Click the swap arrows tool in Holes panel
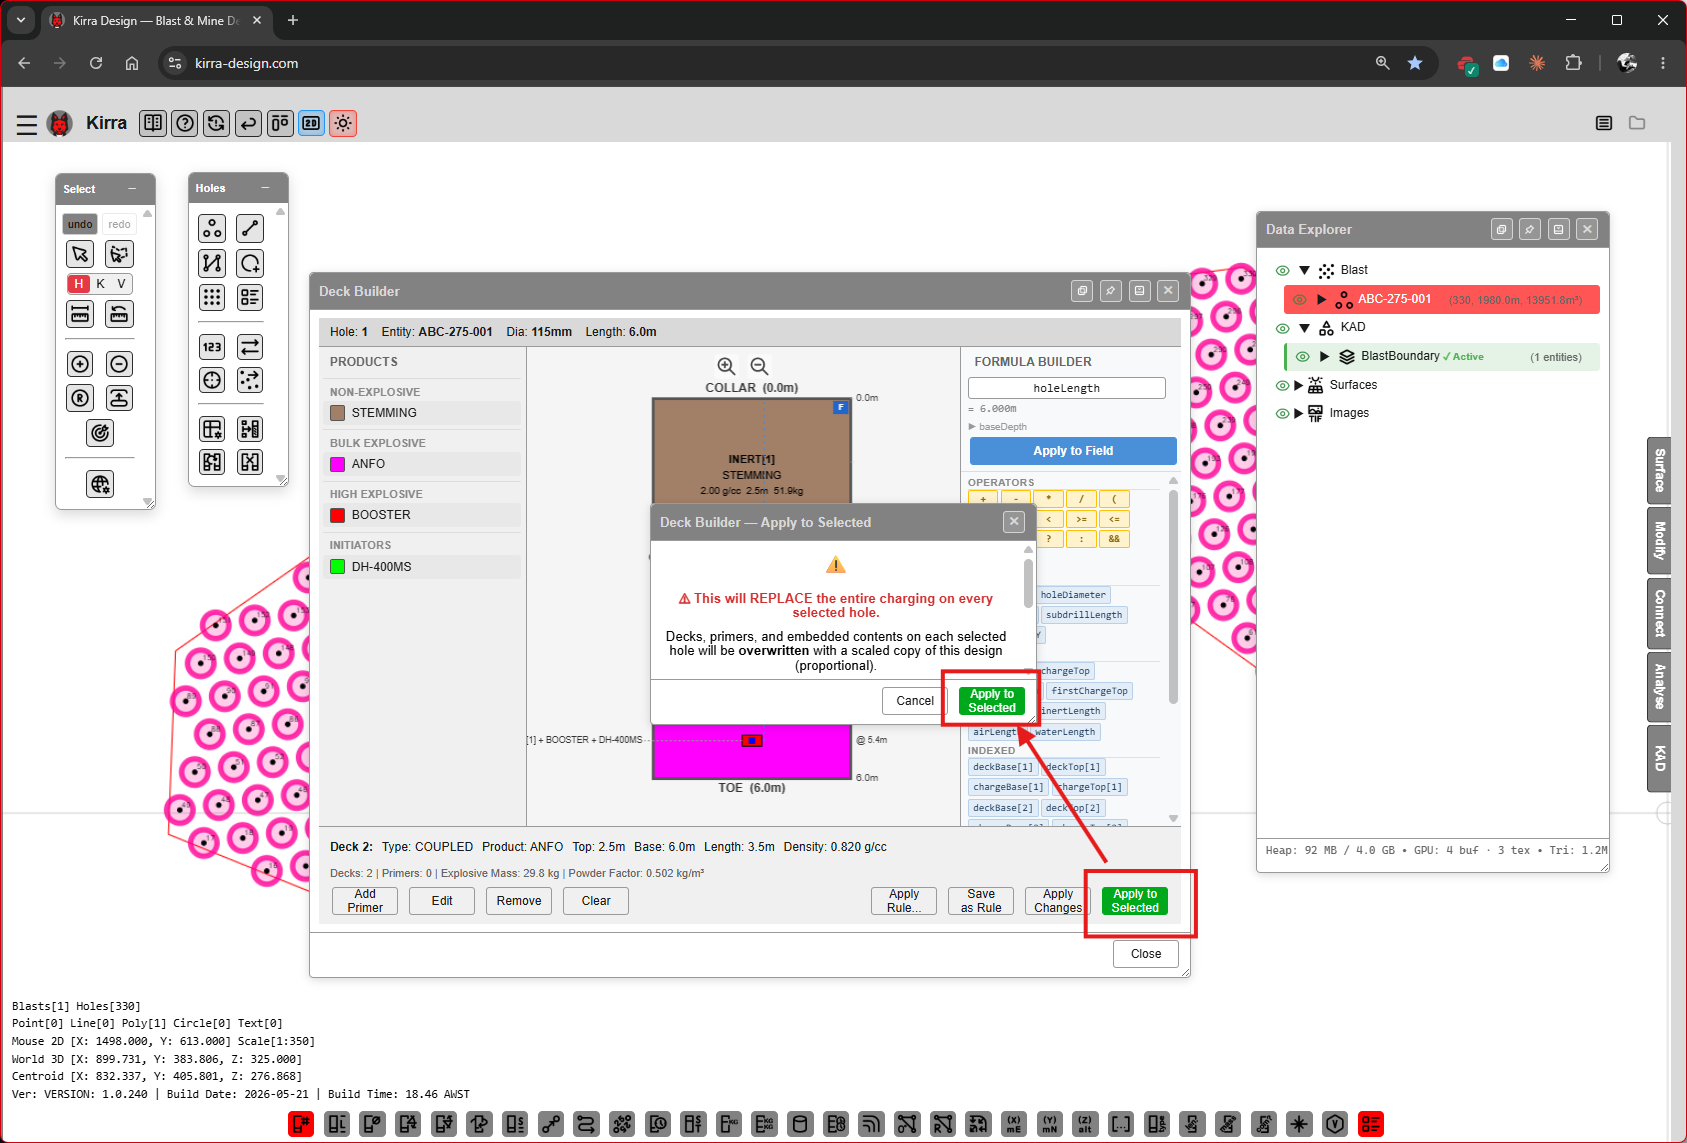The width and height of the screenshot is (1687, 1143). (x=250, y=347)
